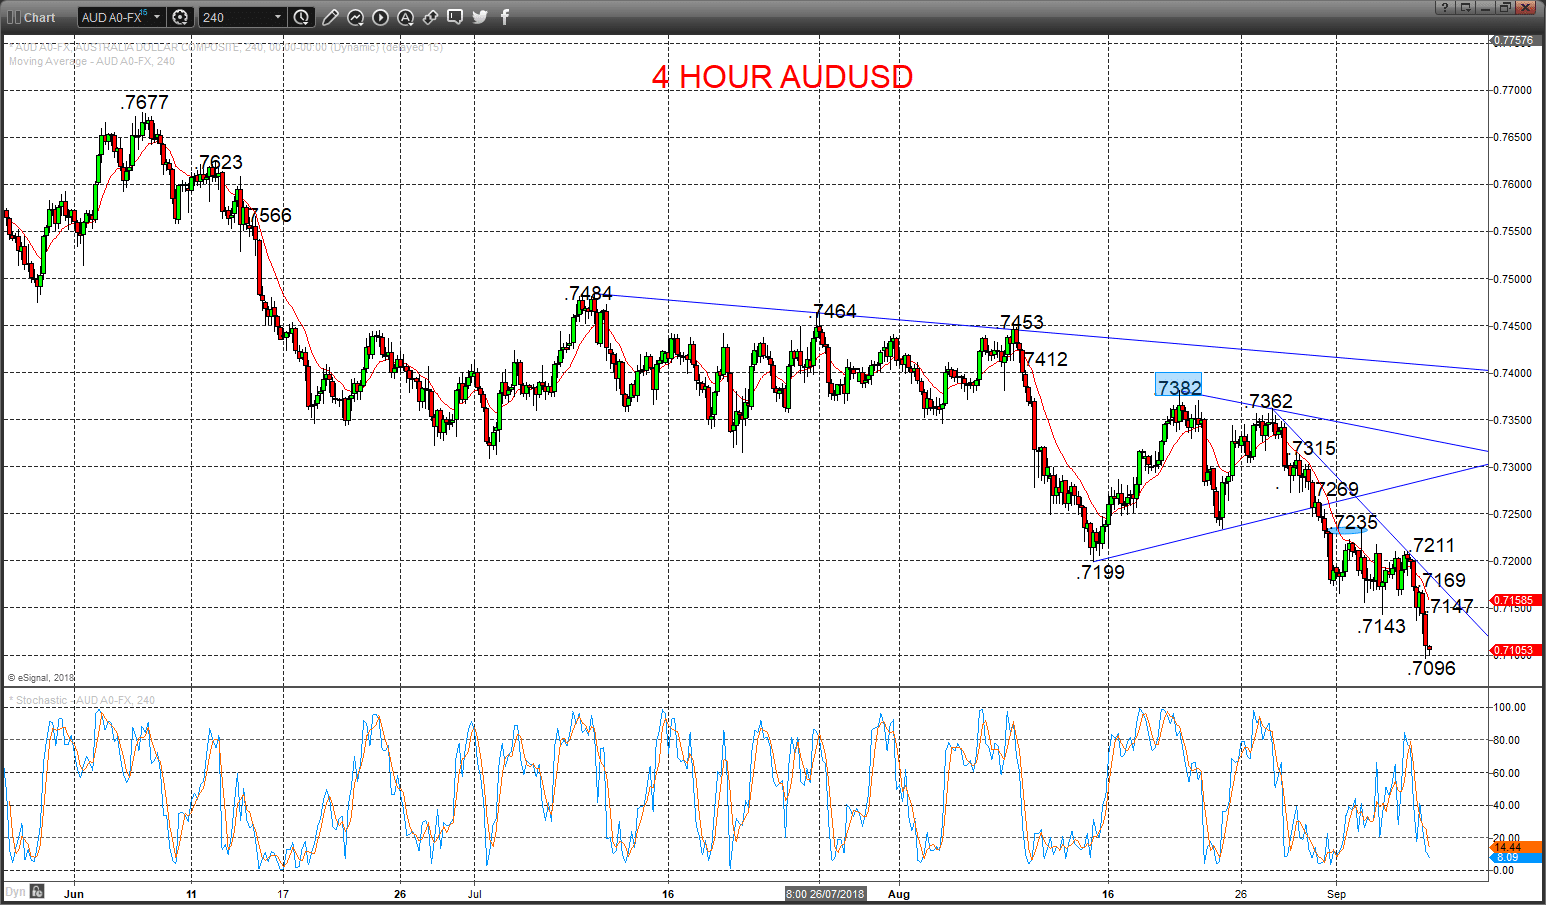
Task: Click the highlighted 7382 price label
Action: click(x=1179, y=387)
